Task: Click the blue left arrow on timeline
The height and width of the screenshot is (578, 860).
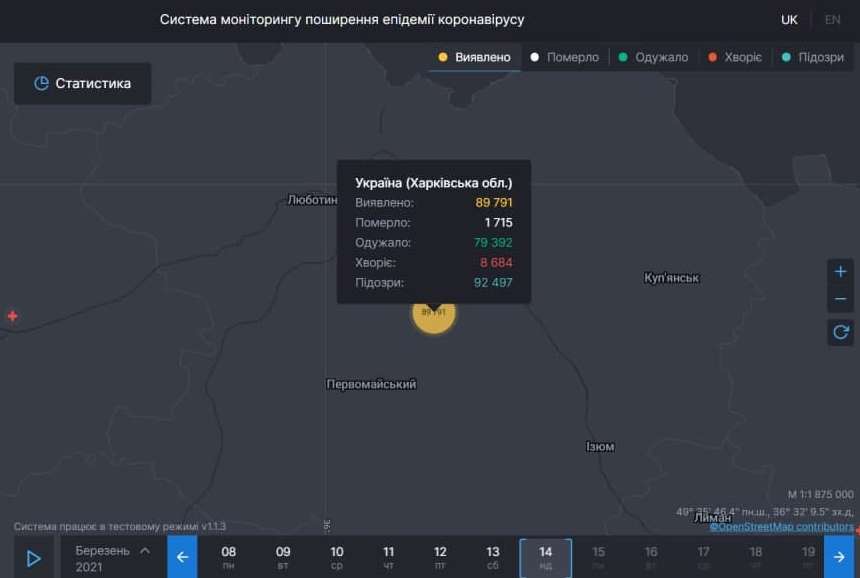Action: click(182, 557)
